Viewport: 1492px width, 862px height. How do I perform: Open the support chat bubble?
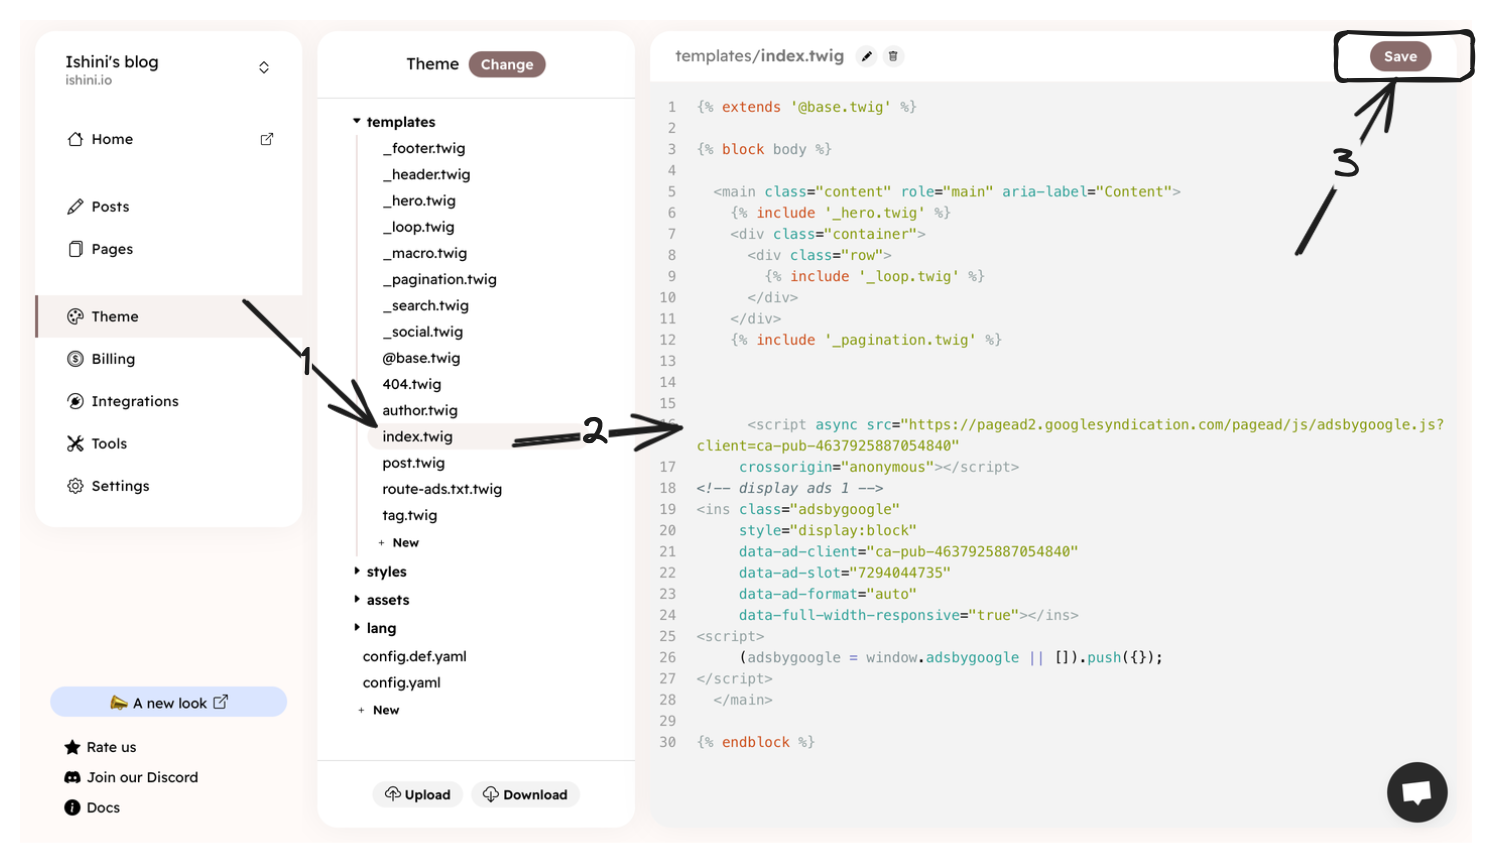[x=1417, y=792]
